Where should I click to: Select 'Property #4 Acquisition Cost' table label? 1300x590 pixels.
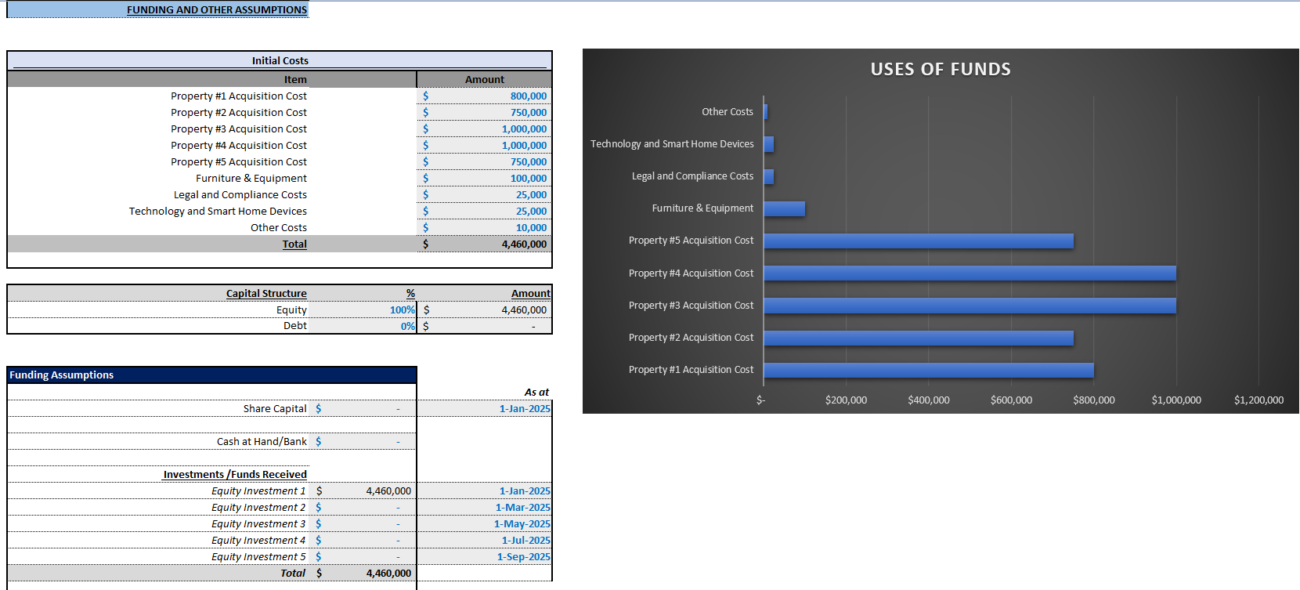click(238, 145)
